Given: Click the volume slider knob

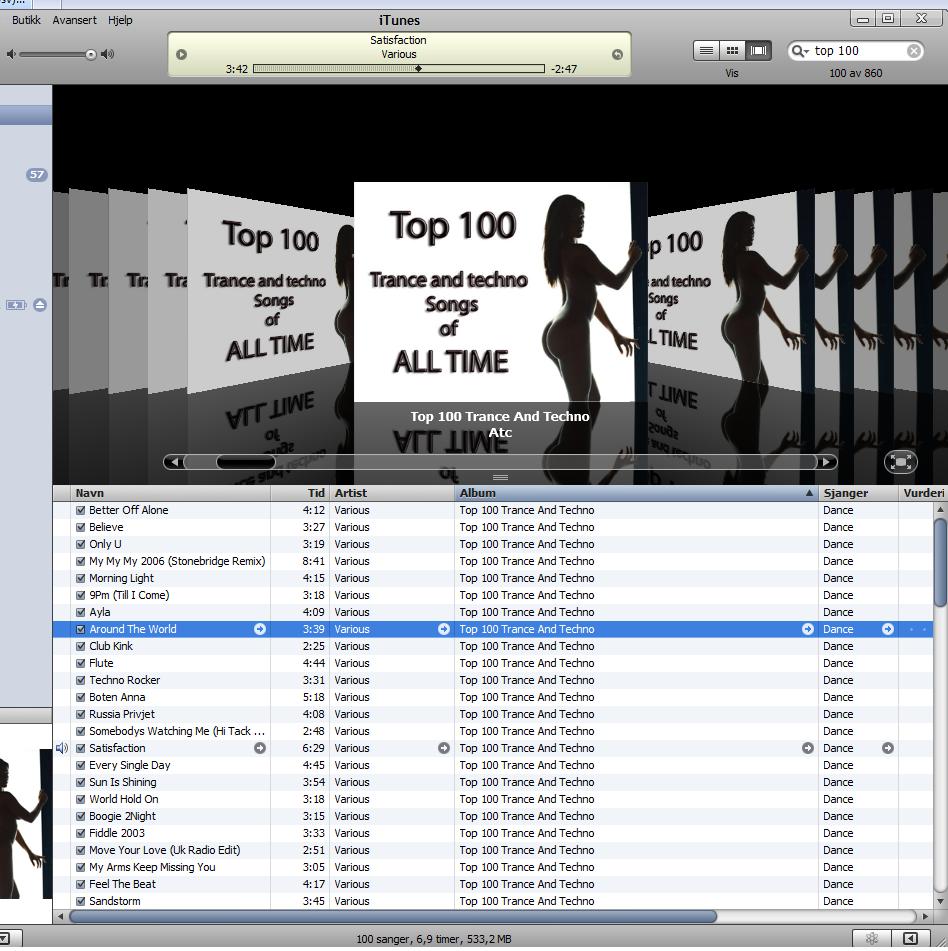Looking at the screenshot, I should (91, 55).
